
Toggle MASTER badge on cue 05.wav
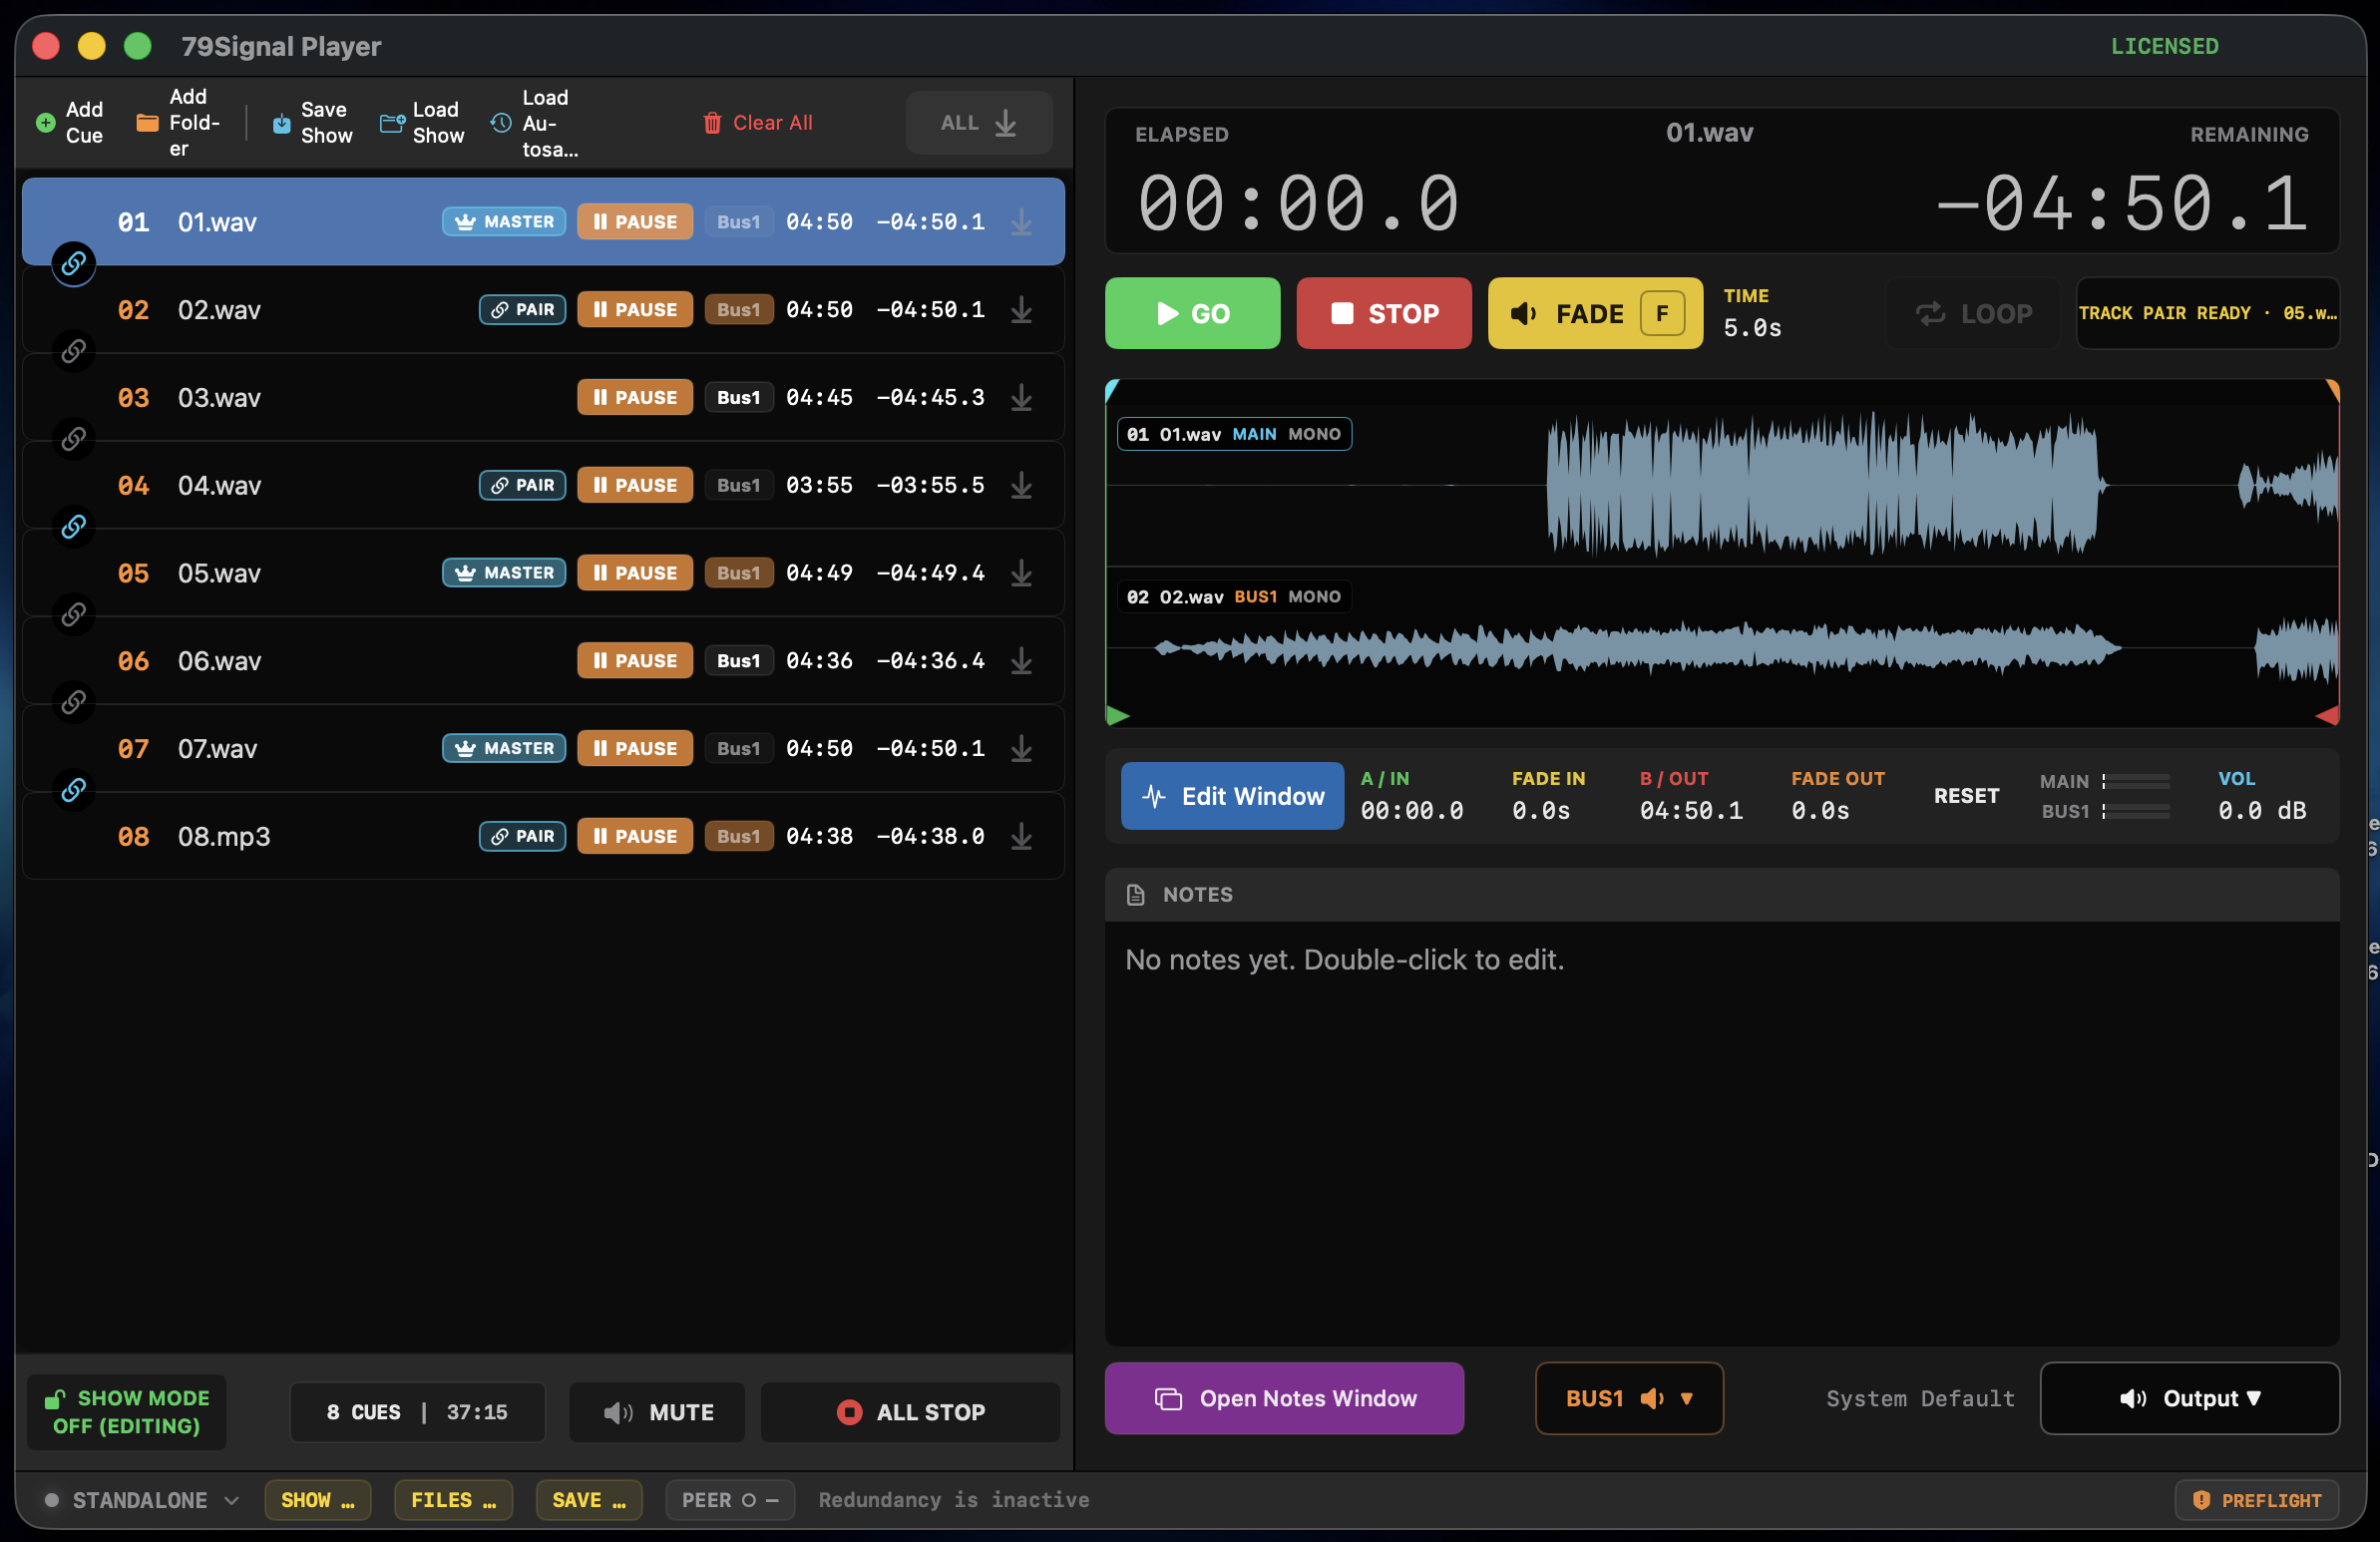(504, 573)
